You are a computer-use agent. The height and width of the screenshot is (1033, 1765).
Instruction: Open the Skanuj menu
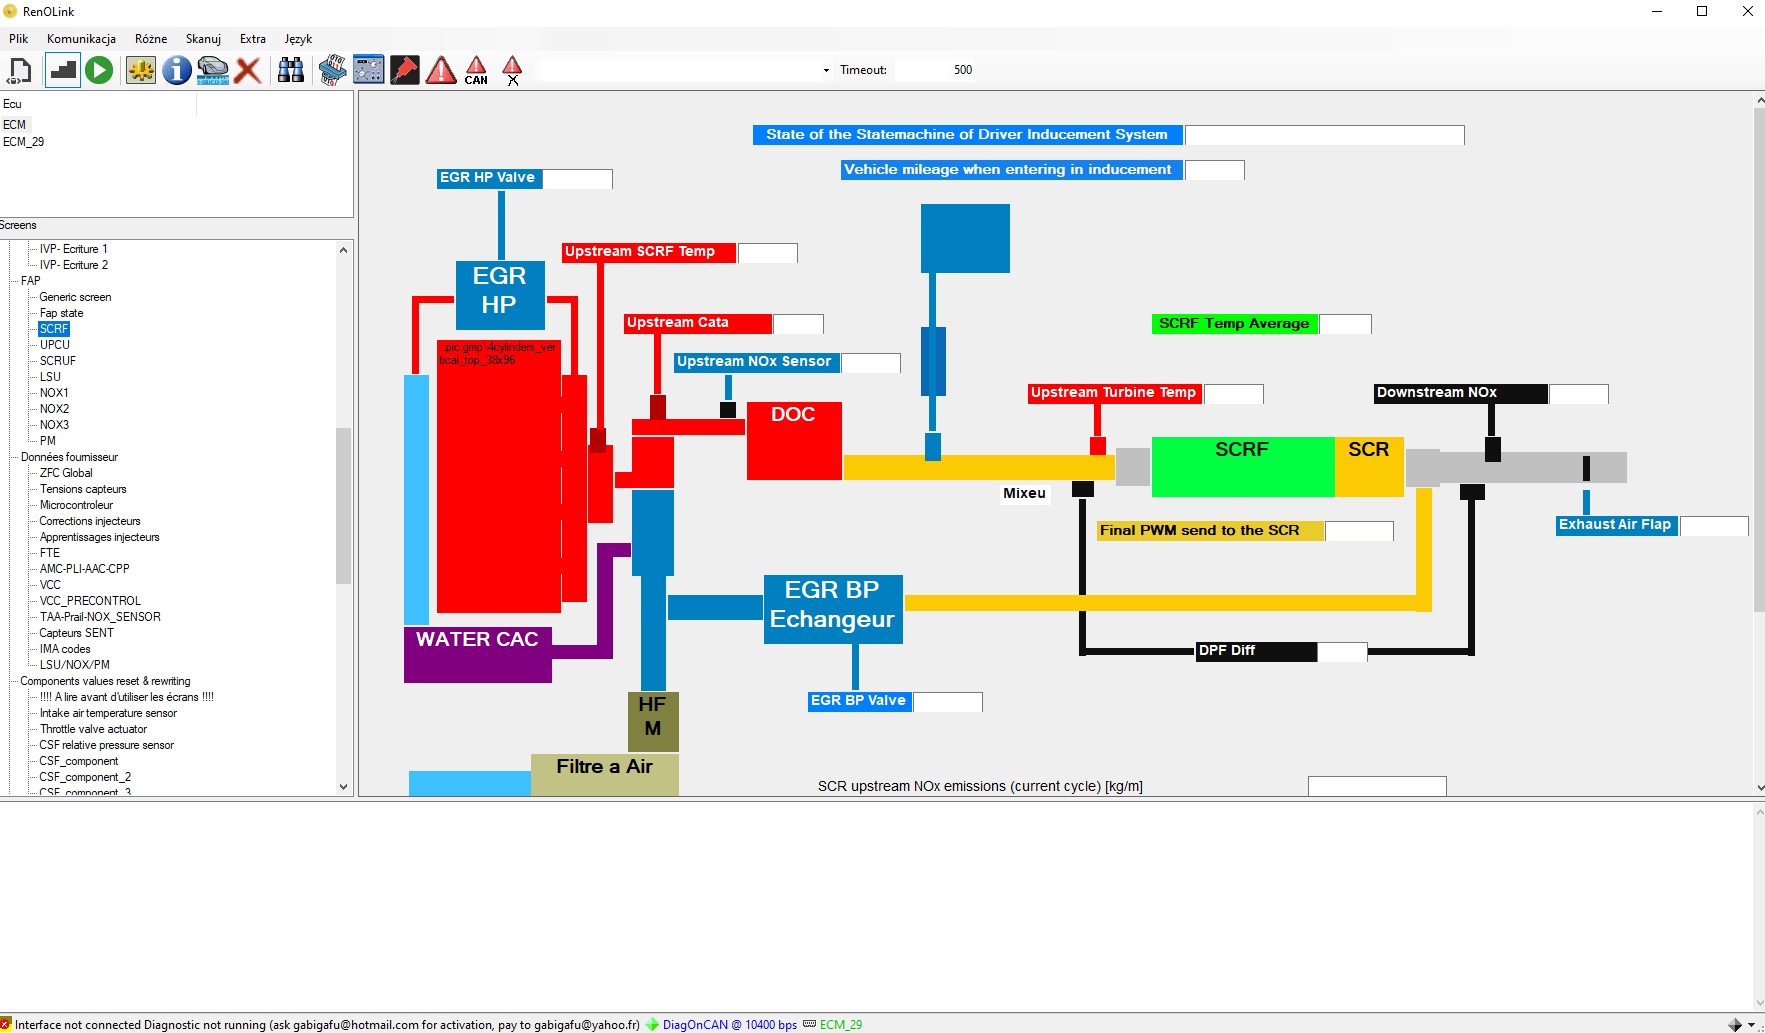[203, 39]
